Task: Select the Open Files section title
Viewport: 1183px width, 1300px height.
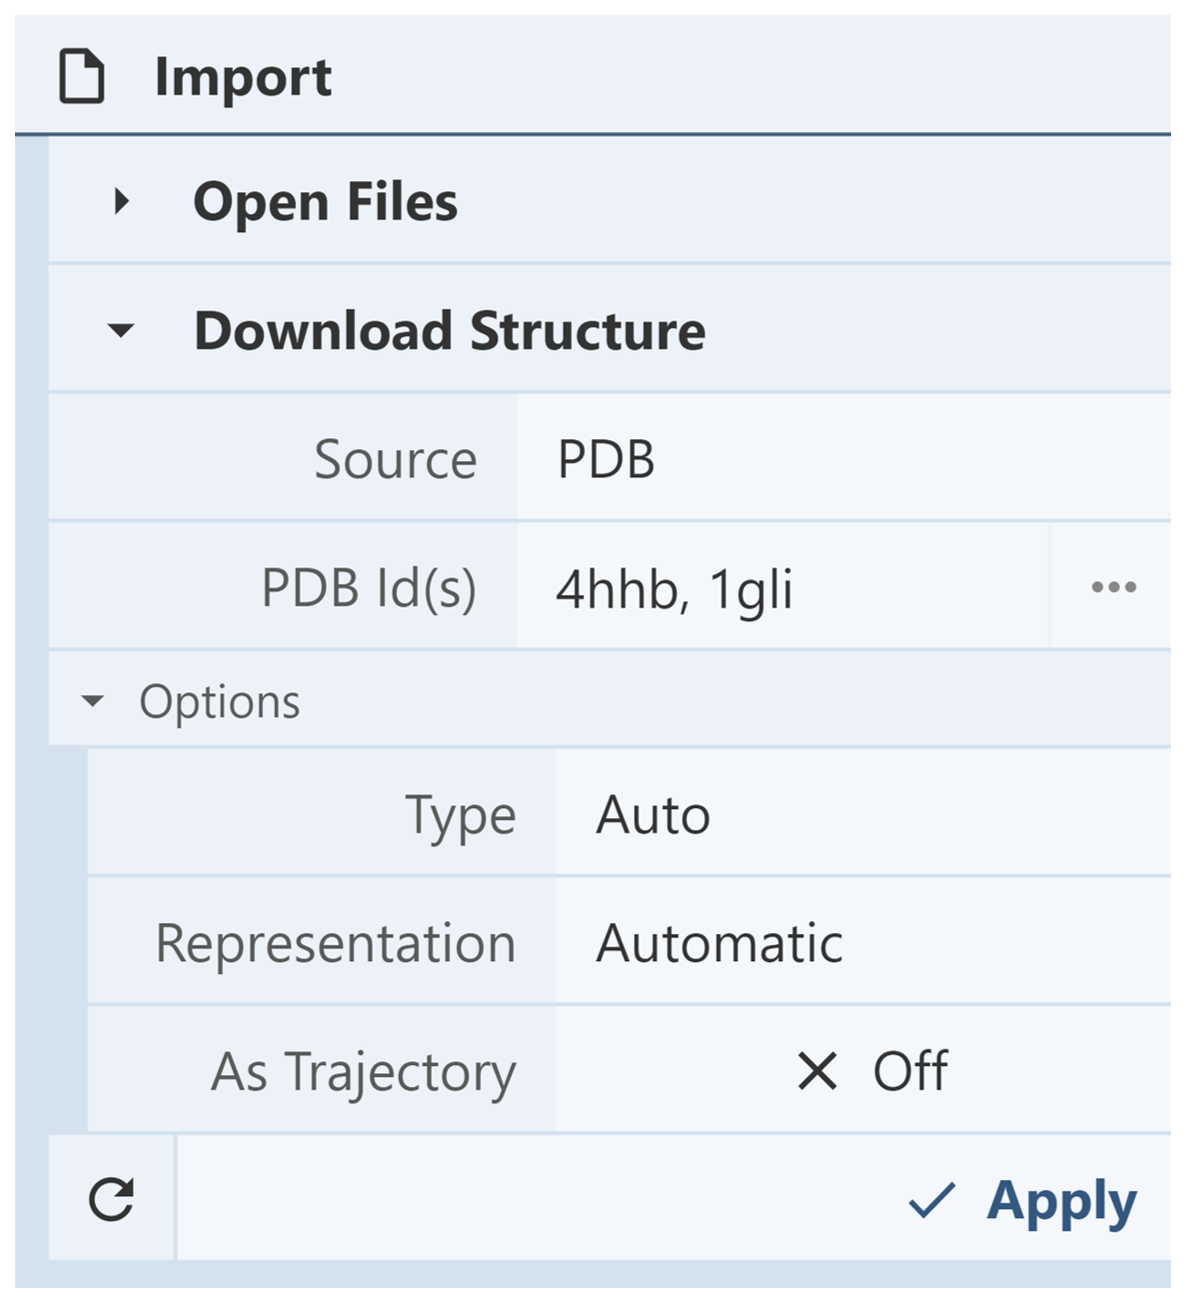Action: click(325, 202)
